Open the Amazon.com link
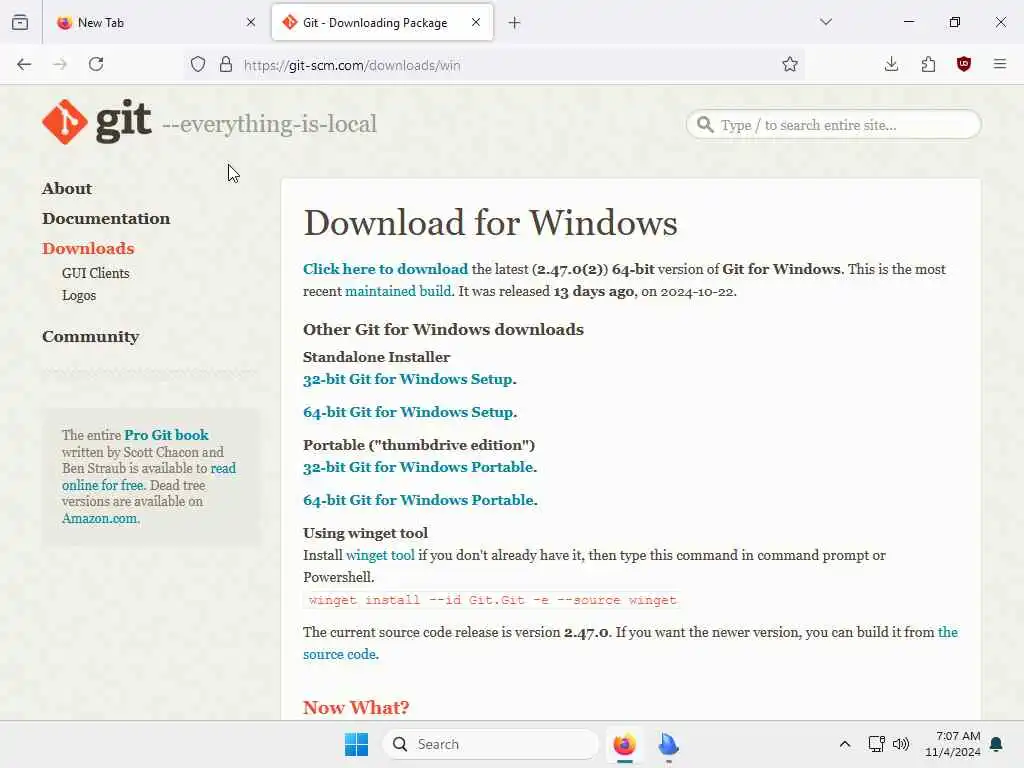This screenshot has width=1024, height=768. (100, 519)
